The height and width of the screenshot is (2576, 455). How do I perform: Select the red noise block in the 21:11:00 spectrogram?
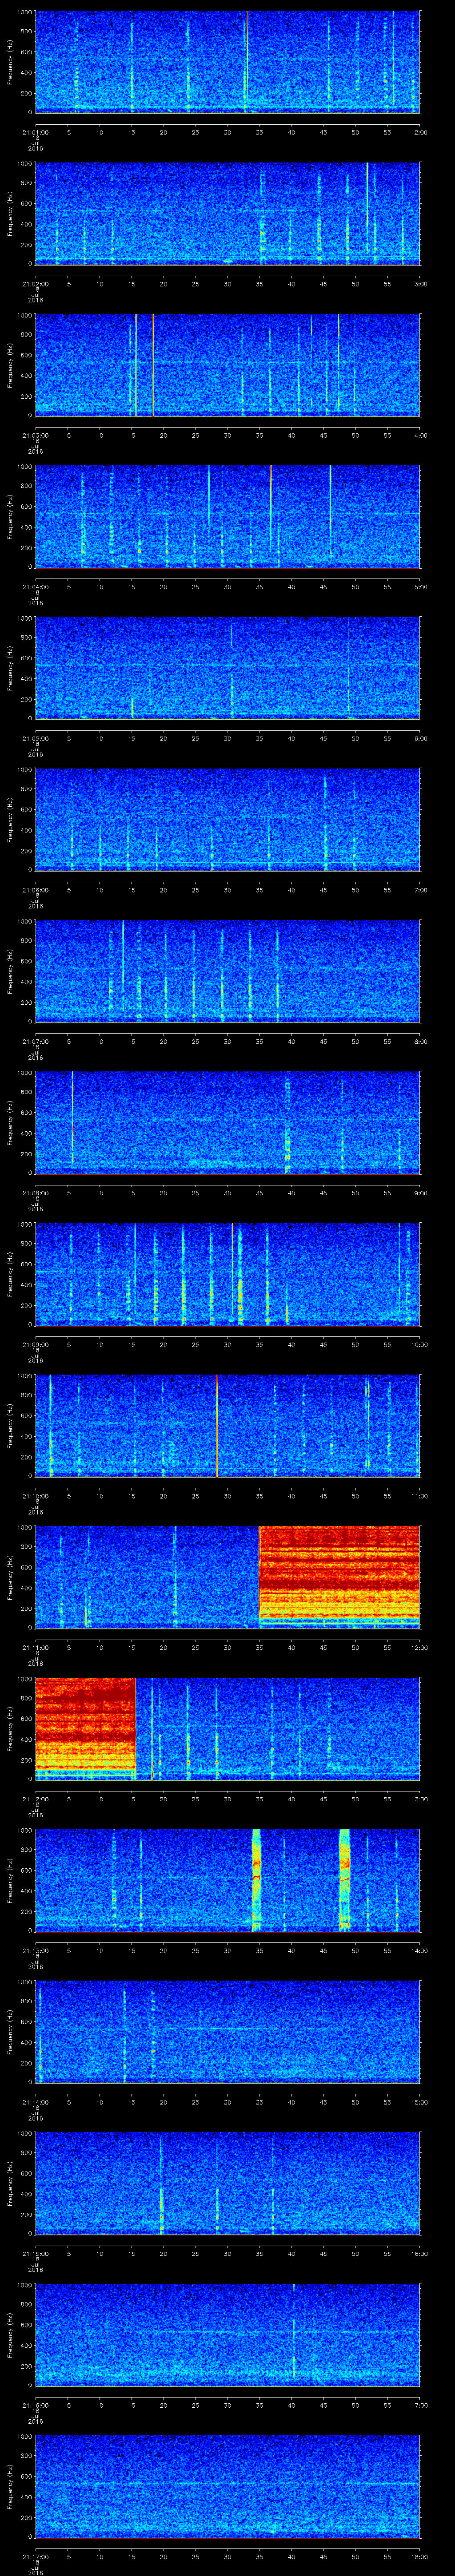click(339, 1574)
